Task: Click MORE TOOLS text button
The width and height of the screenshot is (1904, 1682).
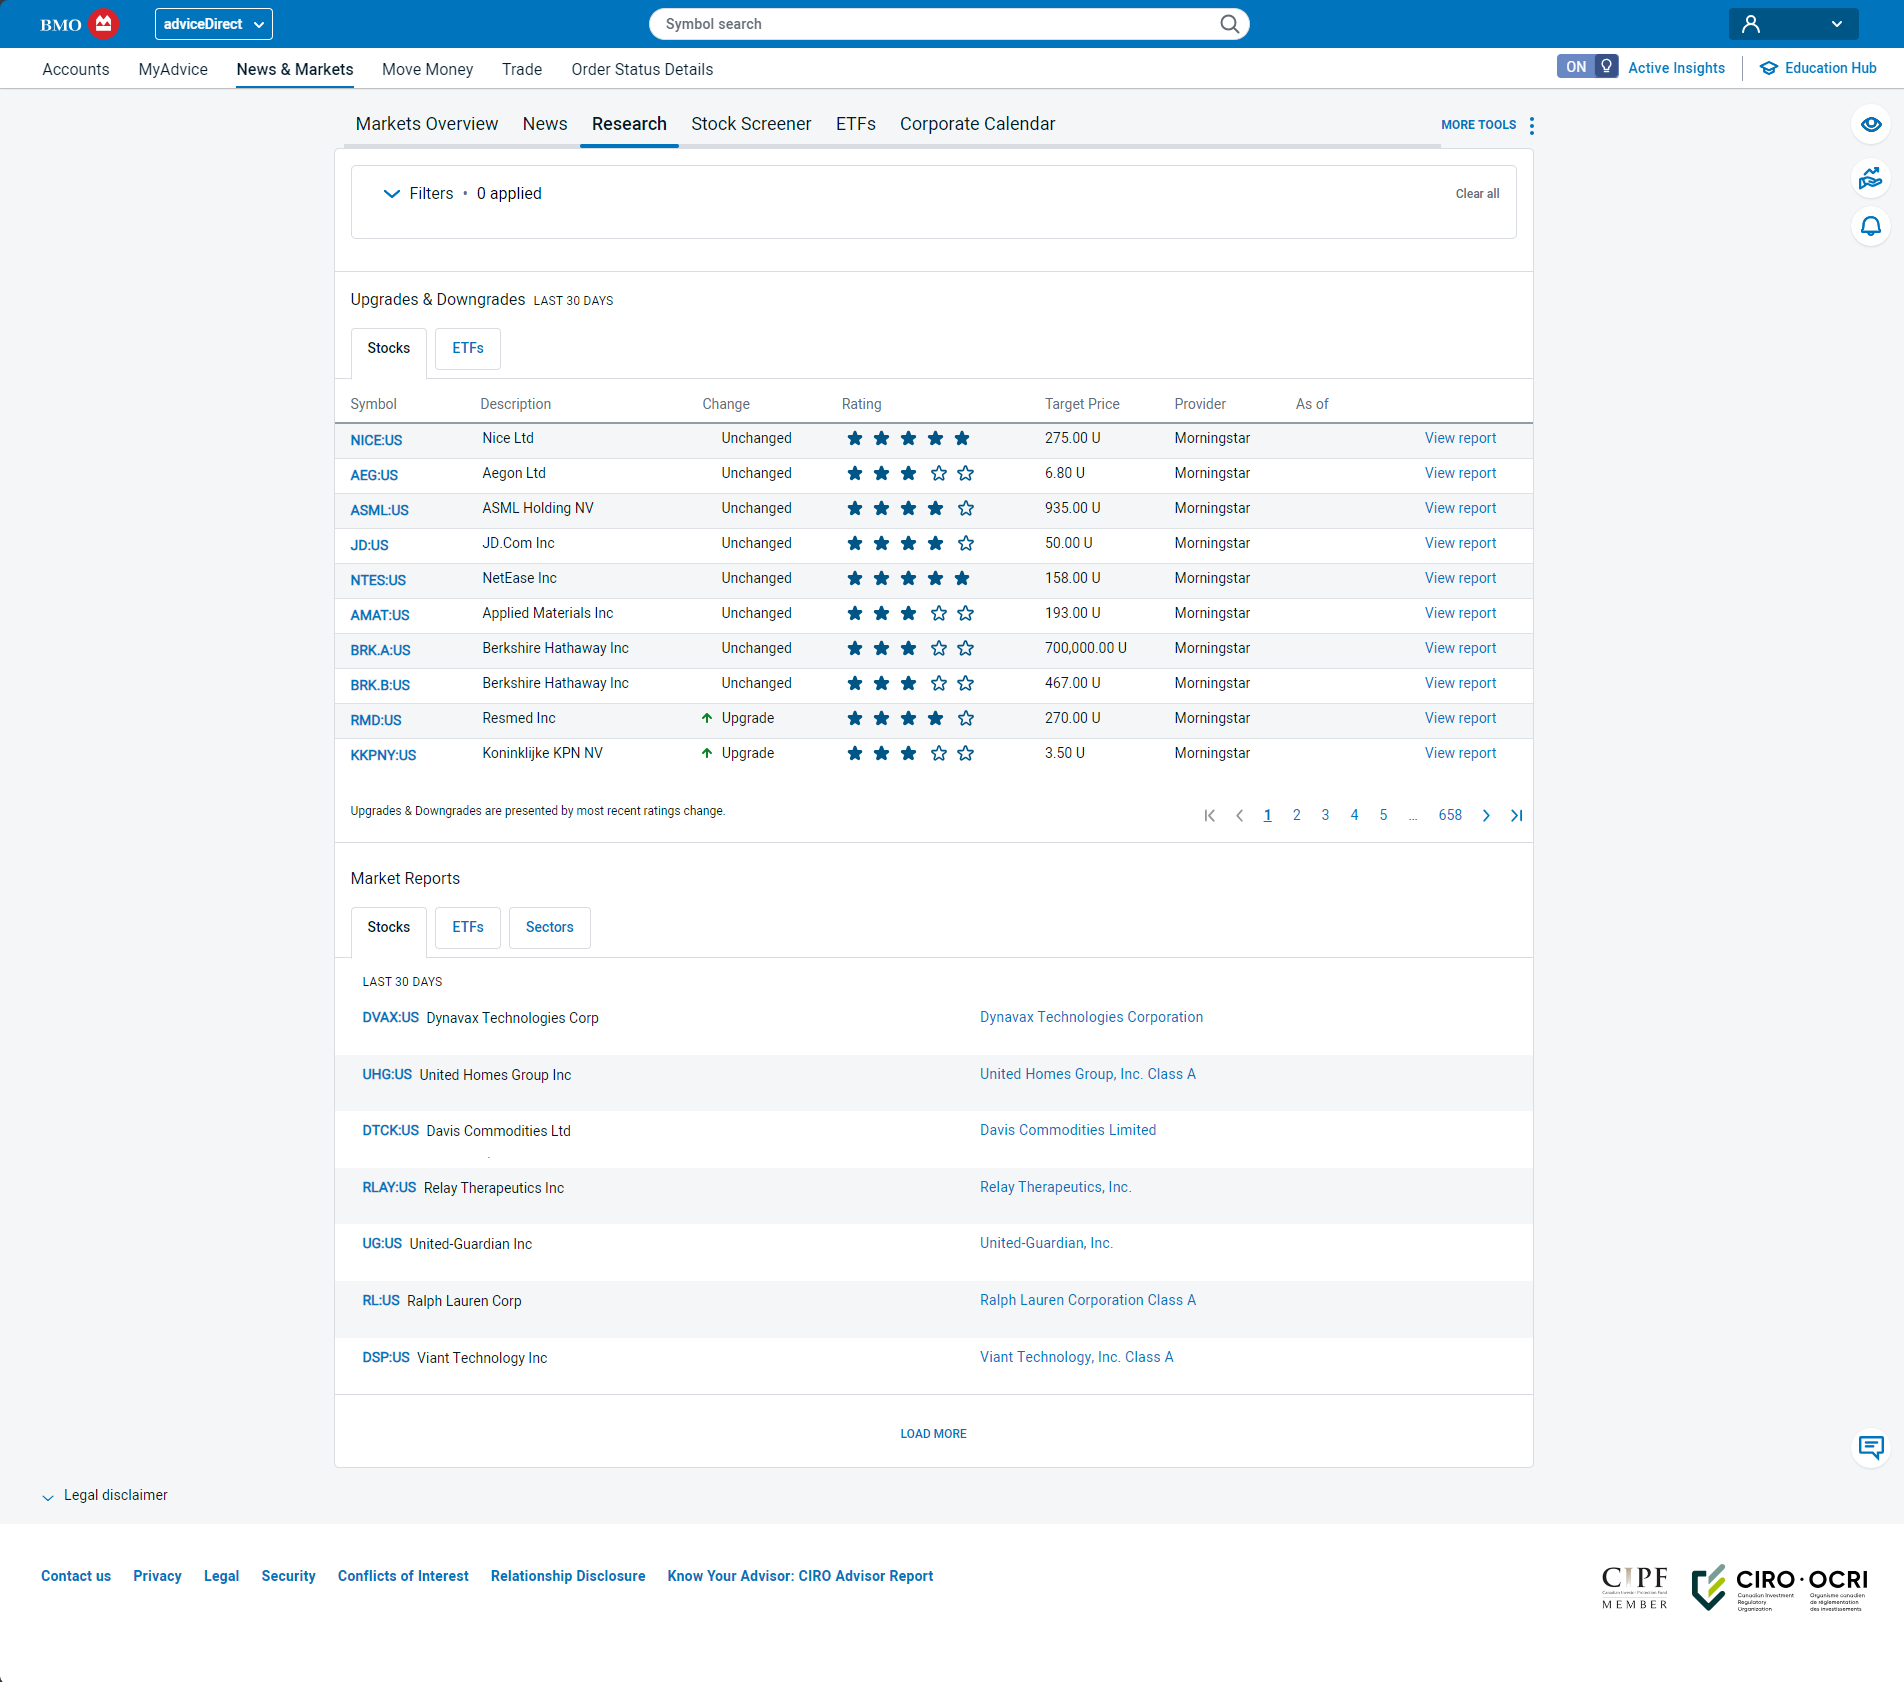Action: (x=1478, y=125)
